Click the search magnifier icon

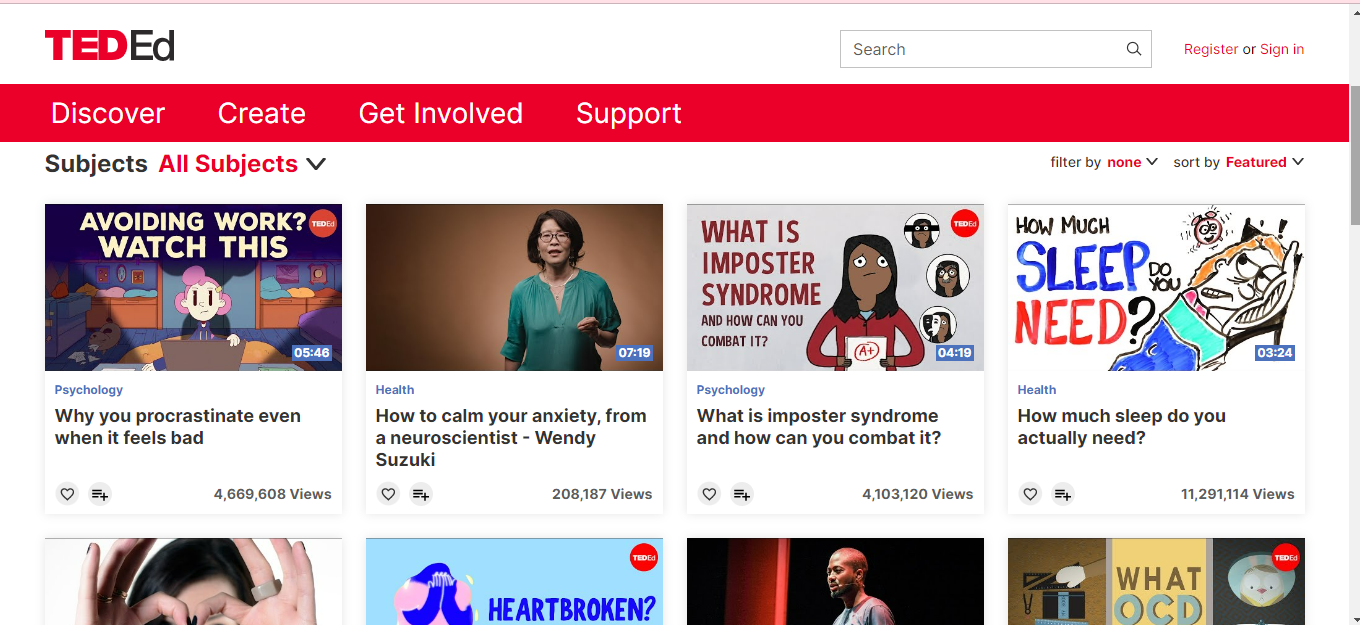pos(1133,49)
